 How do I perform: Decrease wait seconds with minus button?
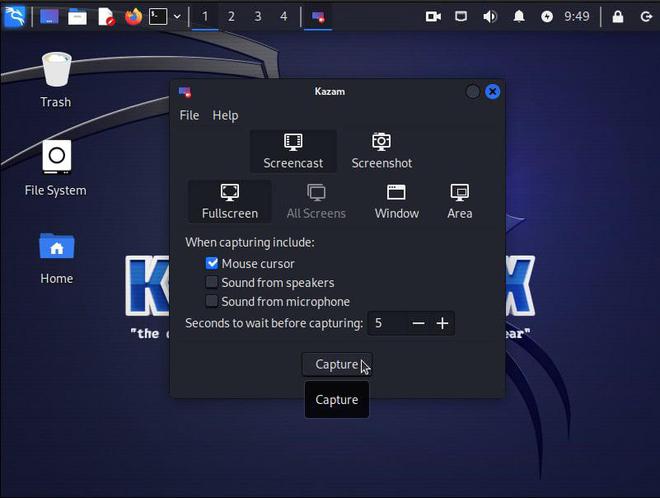click(x=418, y=323)
